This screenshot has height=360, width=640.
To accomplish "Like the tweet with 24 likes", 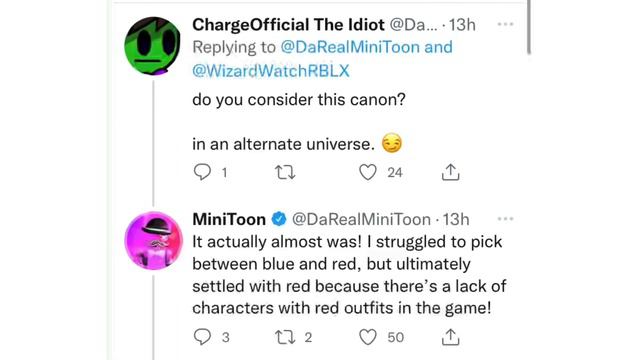I will pos(368,172).
